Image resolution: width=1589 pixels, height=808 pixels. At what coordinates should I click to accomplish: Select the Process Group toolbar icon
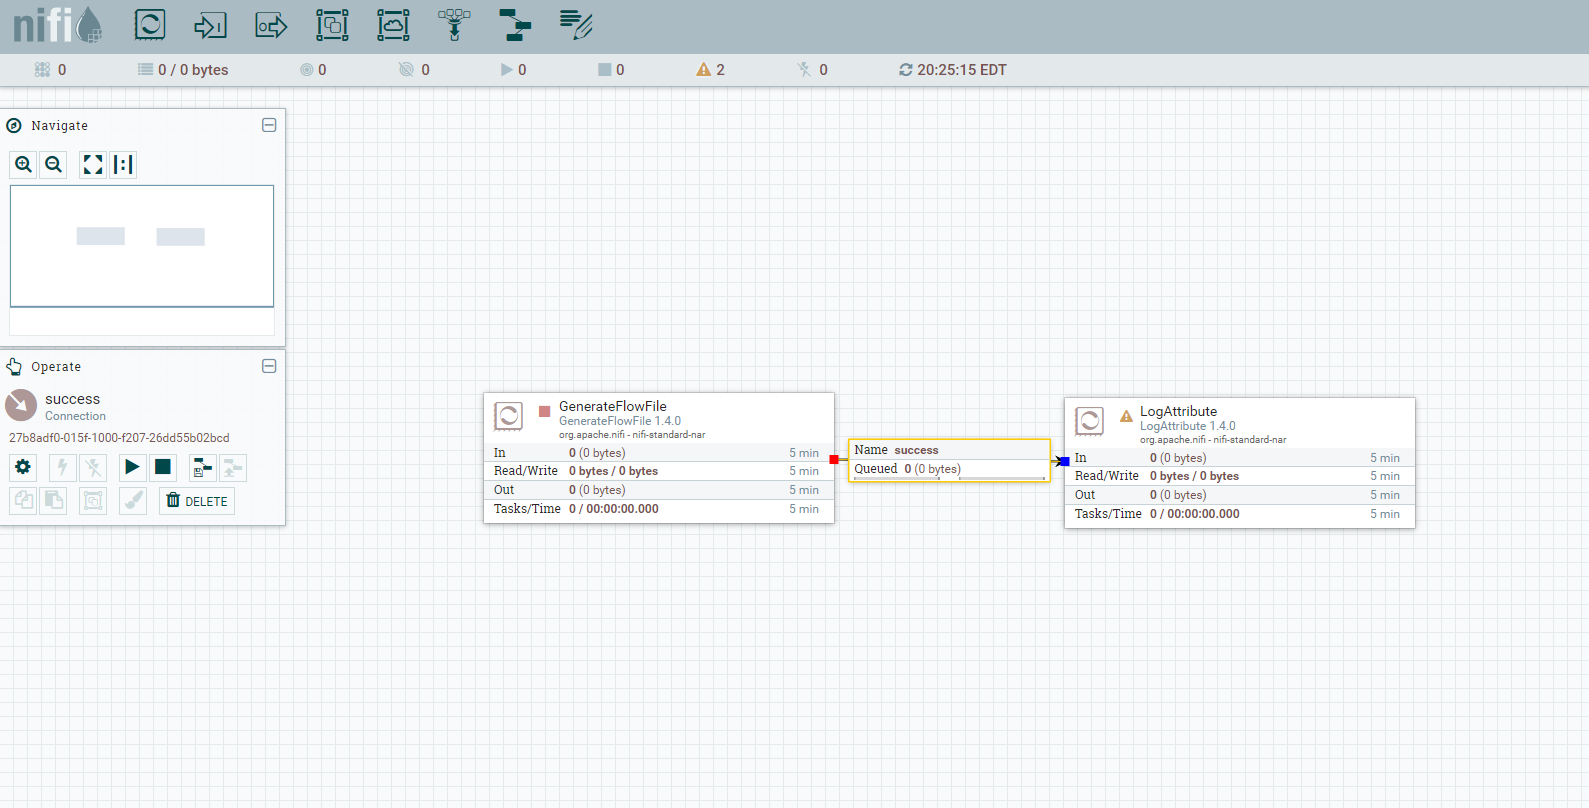pos(332,25)
